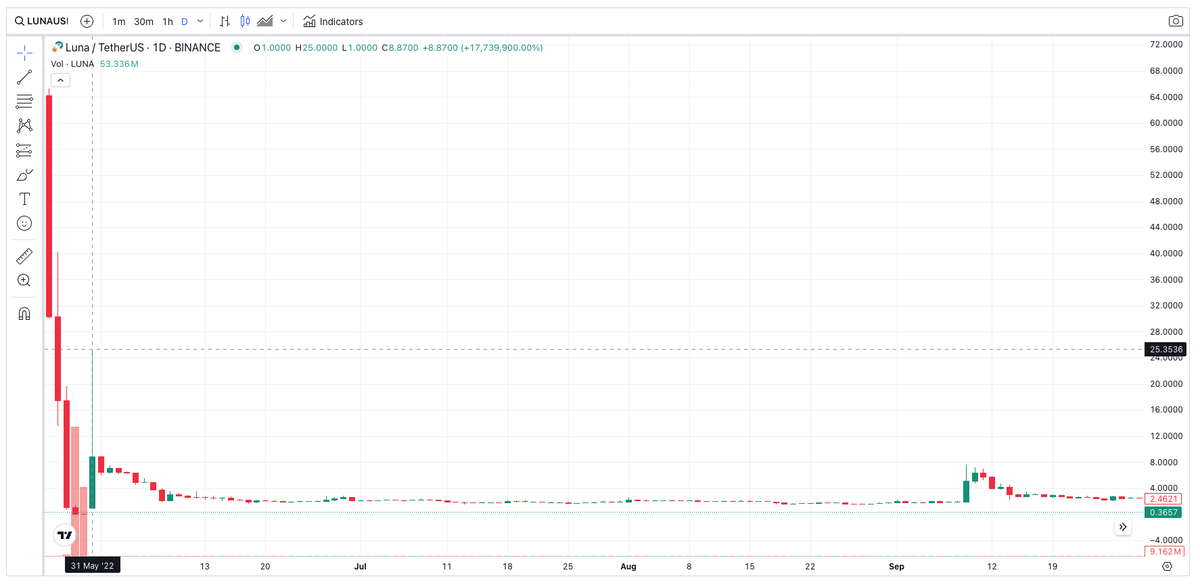Click the Jul date axis label
The height and width of the screenshot is (587, 1200).
360,567
